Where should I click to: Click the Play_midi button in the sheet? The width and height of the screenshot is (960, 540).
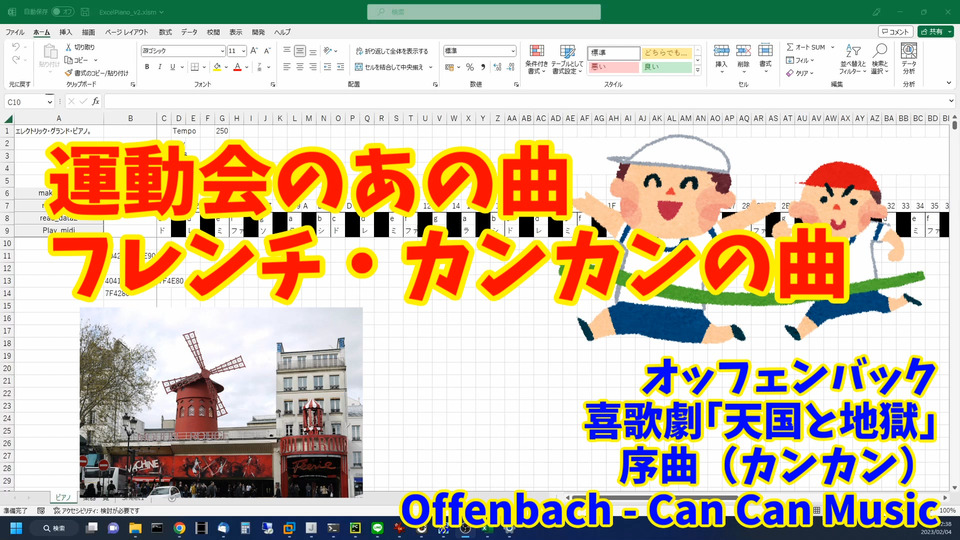pyautogui.click(x=59, y=230)
